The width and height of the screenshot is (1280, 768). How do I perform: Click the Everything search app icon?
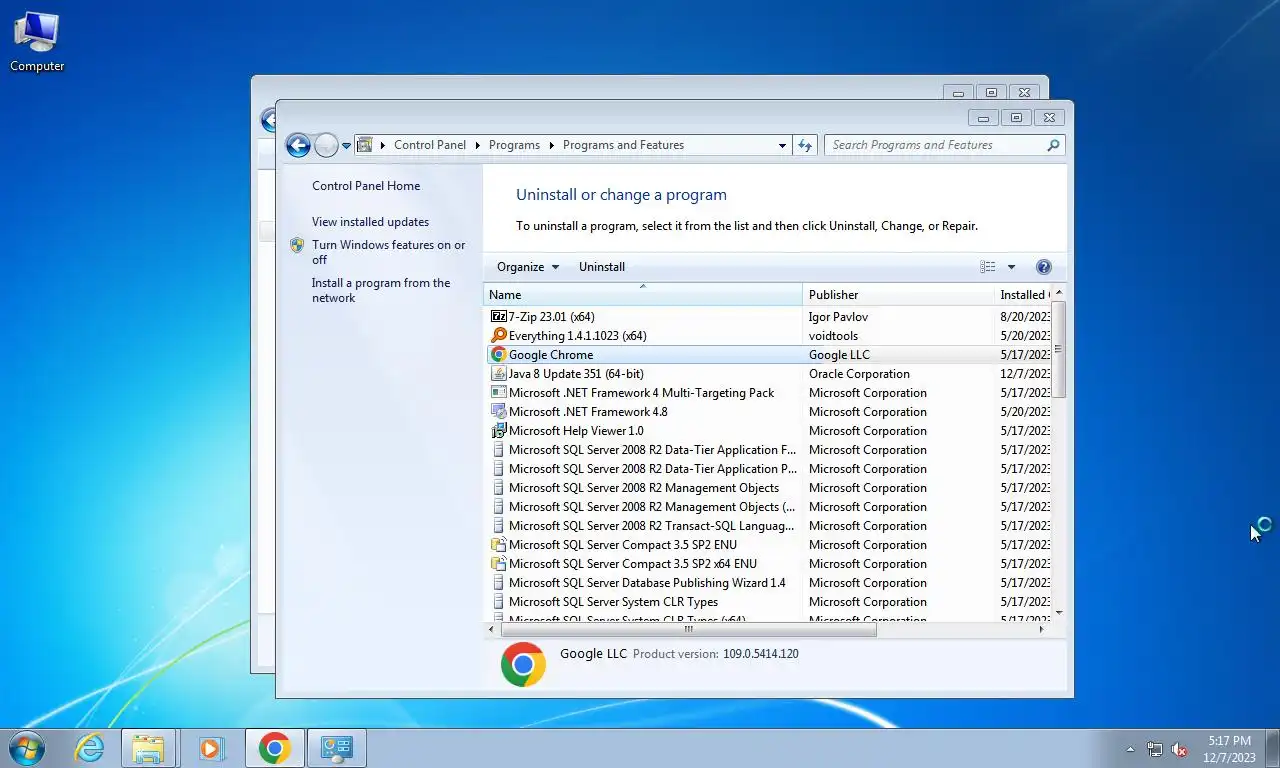pos(499,336)
